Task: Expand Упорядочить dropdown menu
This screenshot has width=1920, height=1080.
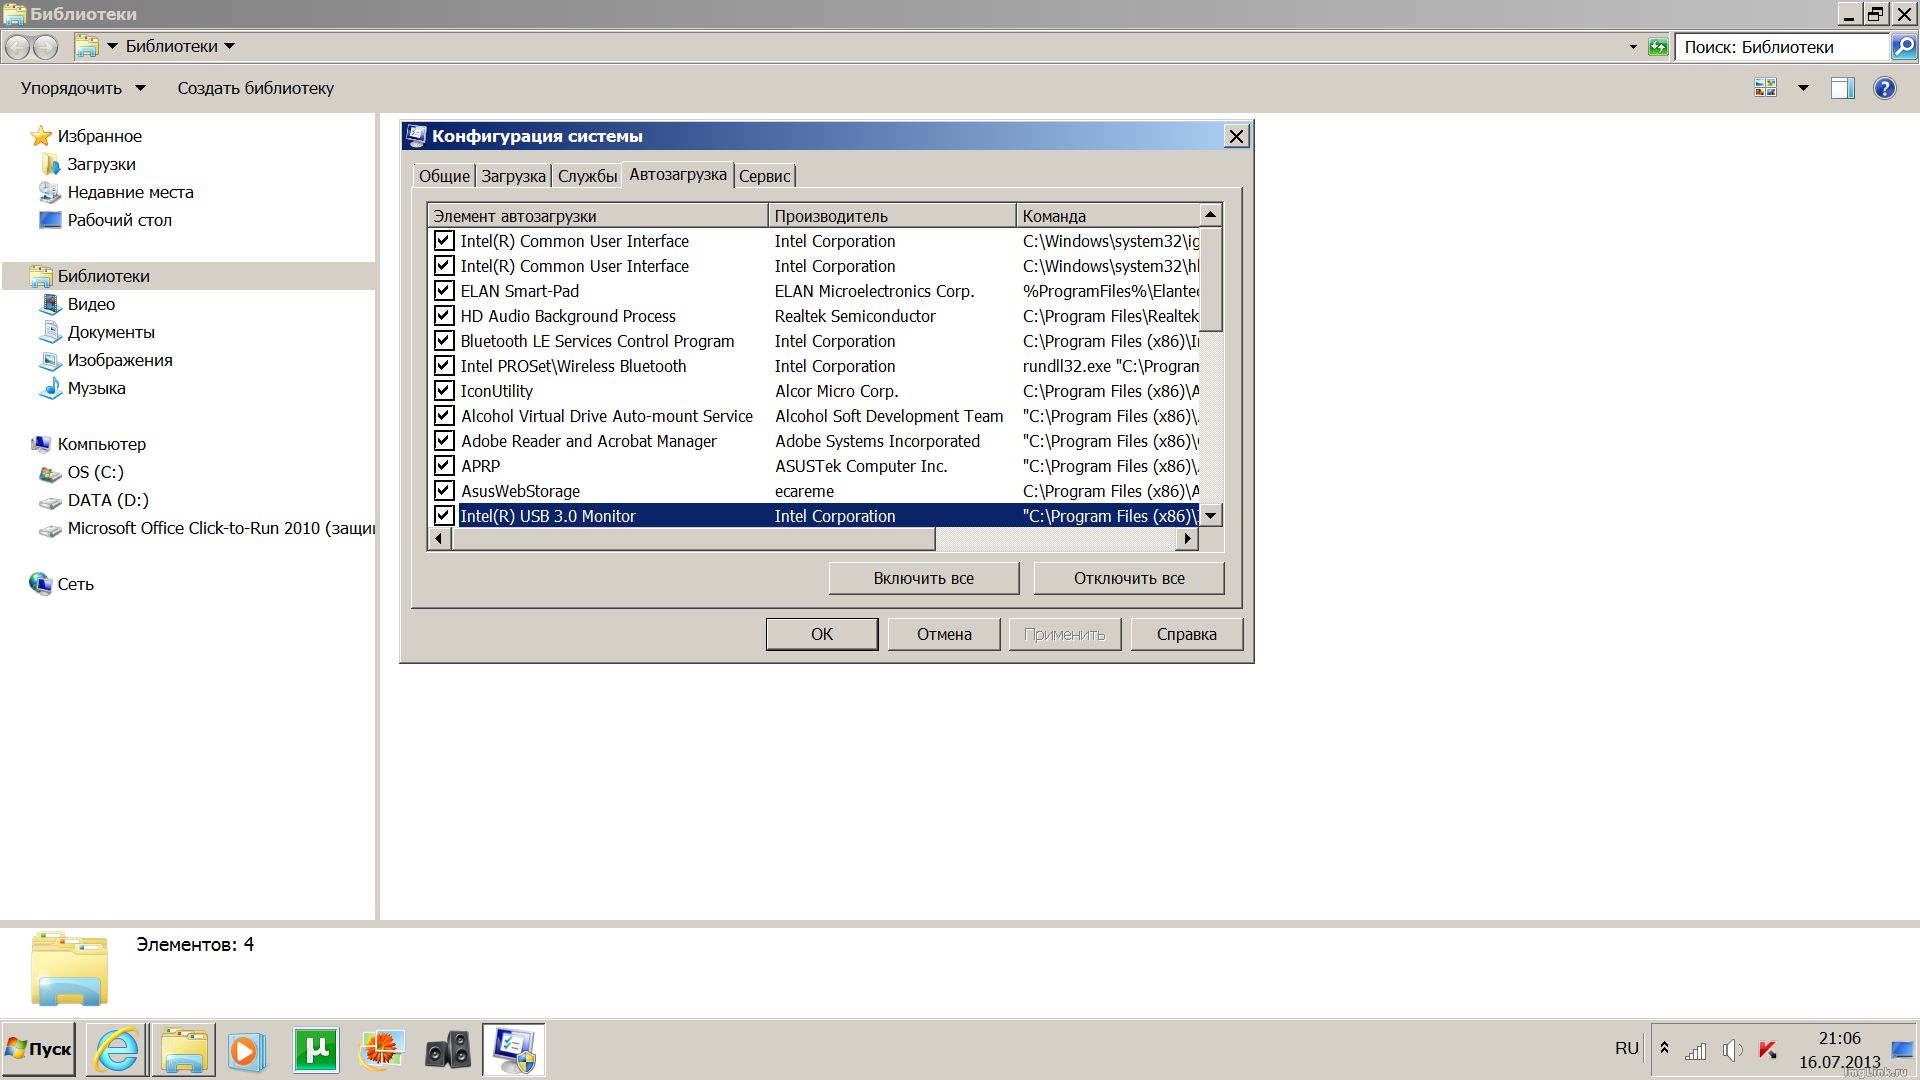Action: pyautogui.click(x=83, y=88)
